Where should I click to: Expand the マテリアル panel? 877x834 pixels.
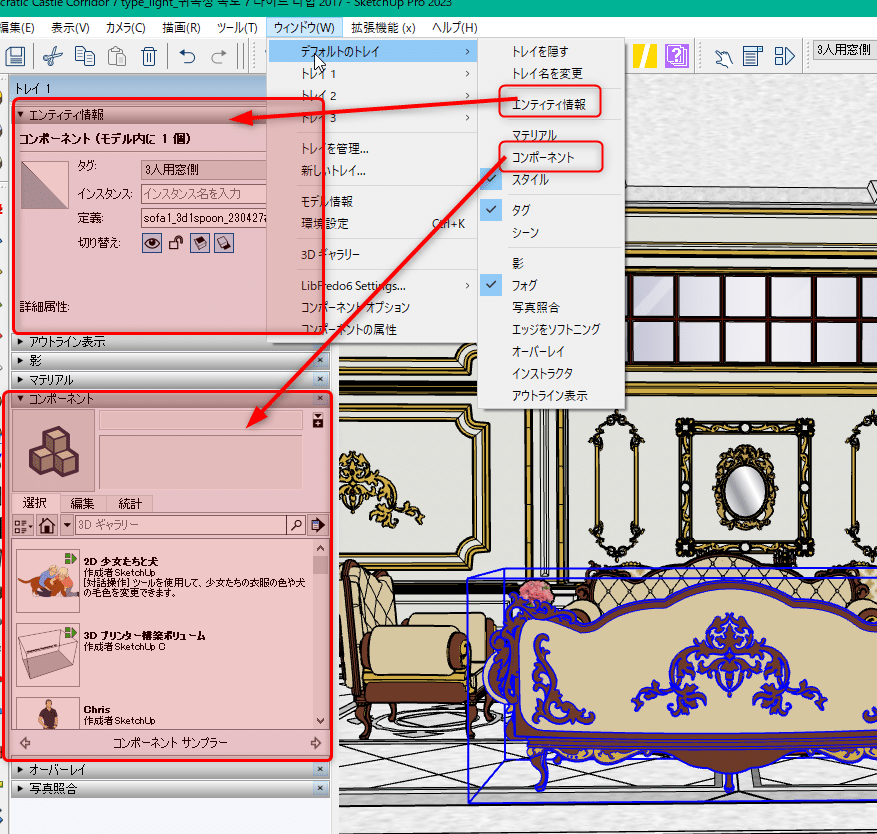click(20, 380)
